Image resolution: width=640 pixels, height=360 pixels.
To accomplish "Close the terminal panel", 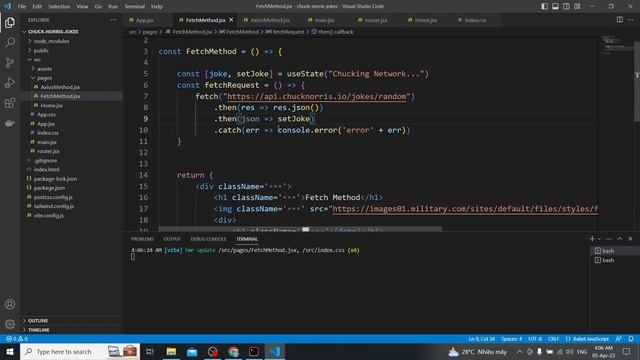I will [630, 239].
